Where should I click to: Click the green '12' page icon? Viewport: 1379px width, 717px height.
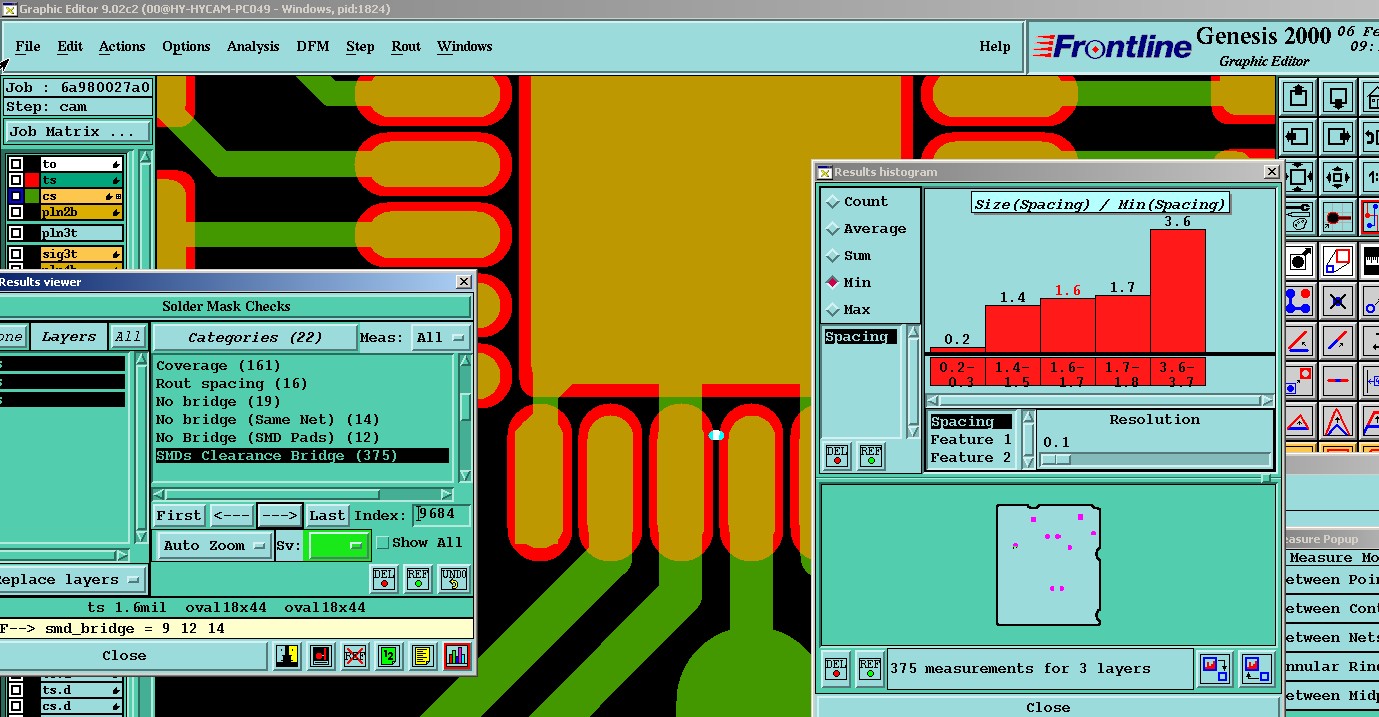click(x=388, y=656)
